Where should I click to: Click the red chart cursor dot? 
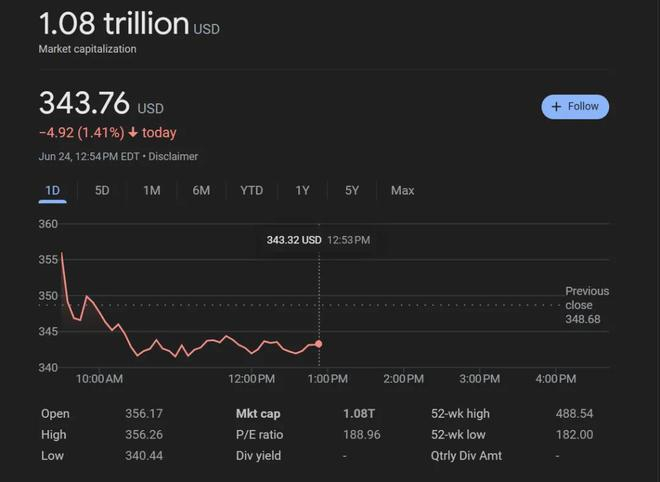point(319,343)
